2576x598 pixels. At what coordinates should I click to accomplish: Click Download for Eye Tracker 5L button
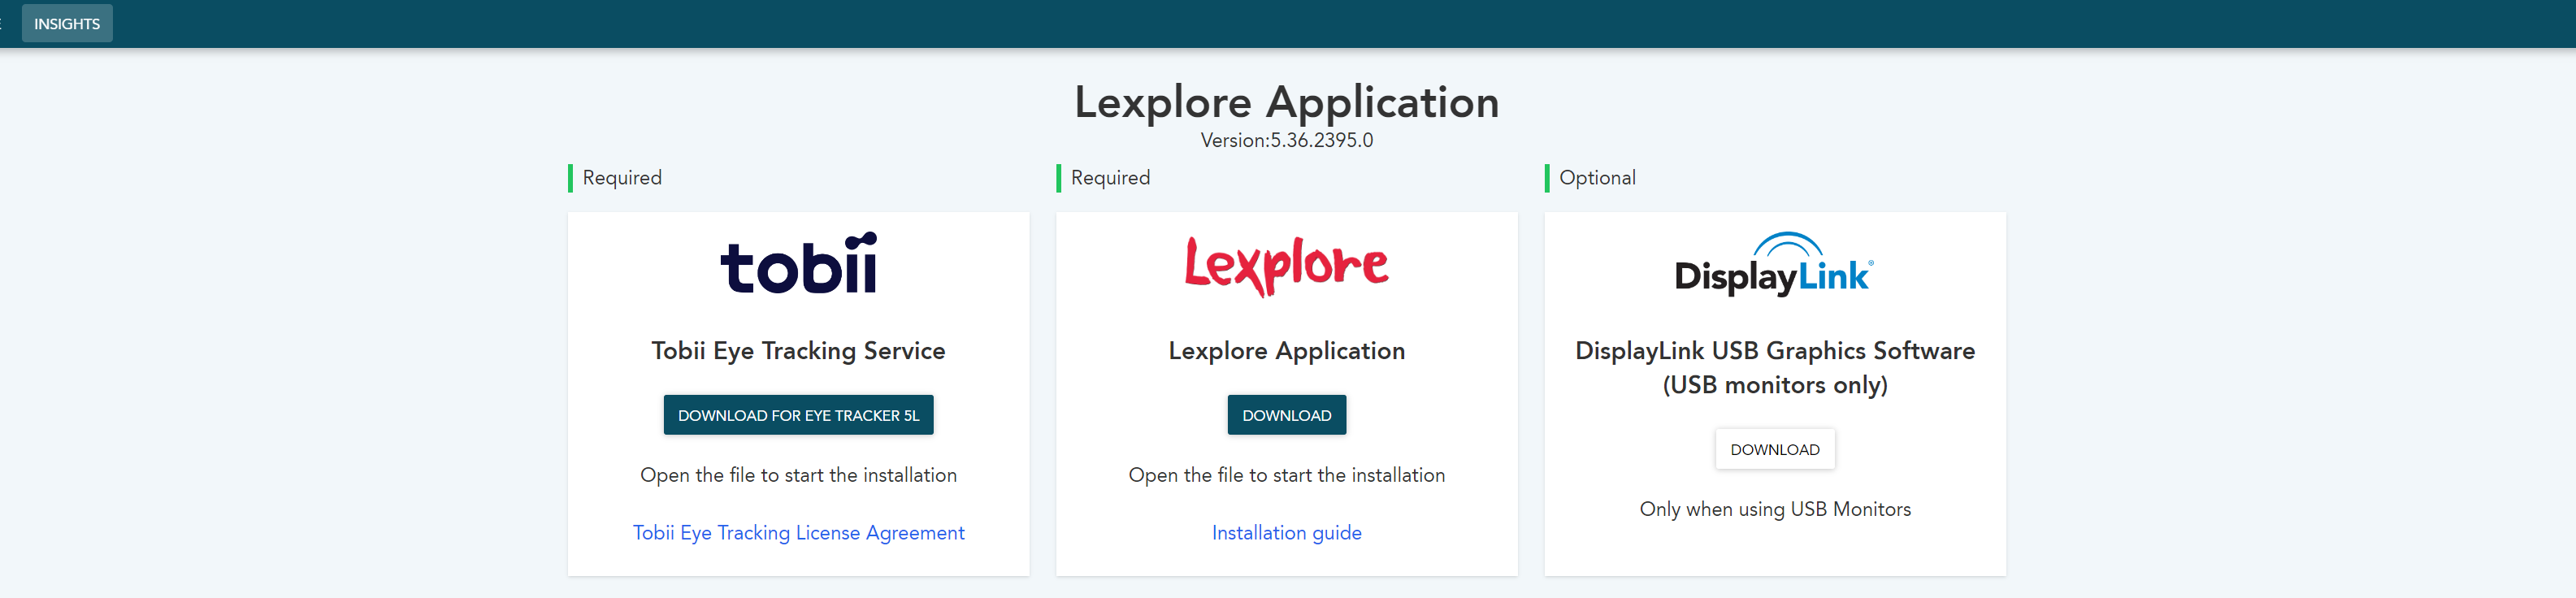point(798,415)
